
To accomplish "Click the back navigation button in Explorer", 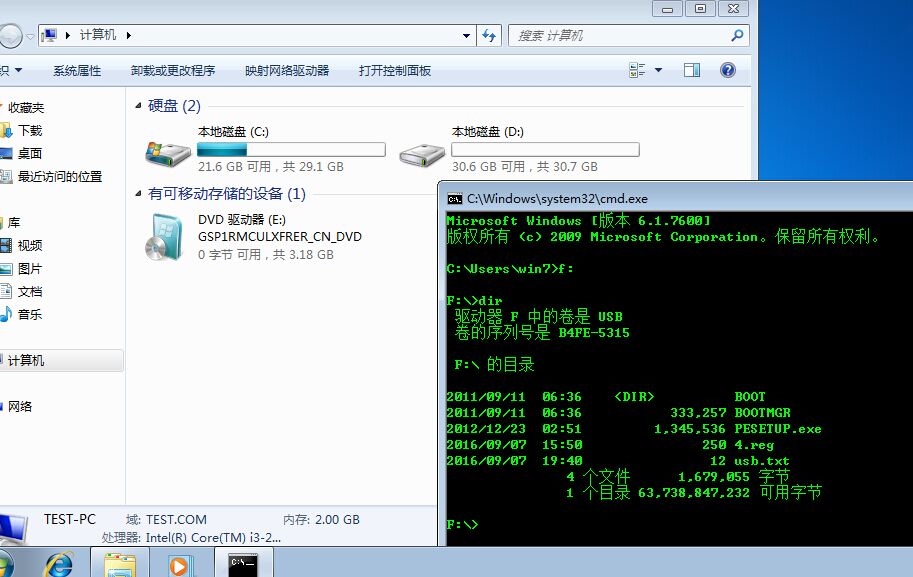I will [9, 36].
